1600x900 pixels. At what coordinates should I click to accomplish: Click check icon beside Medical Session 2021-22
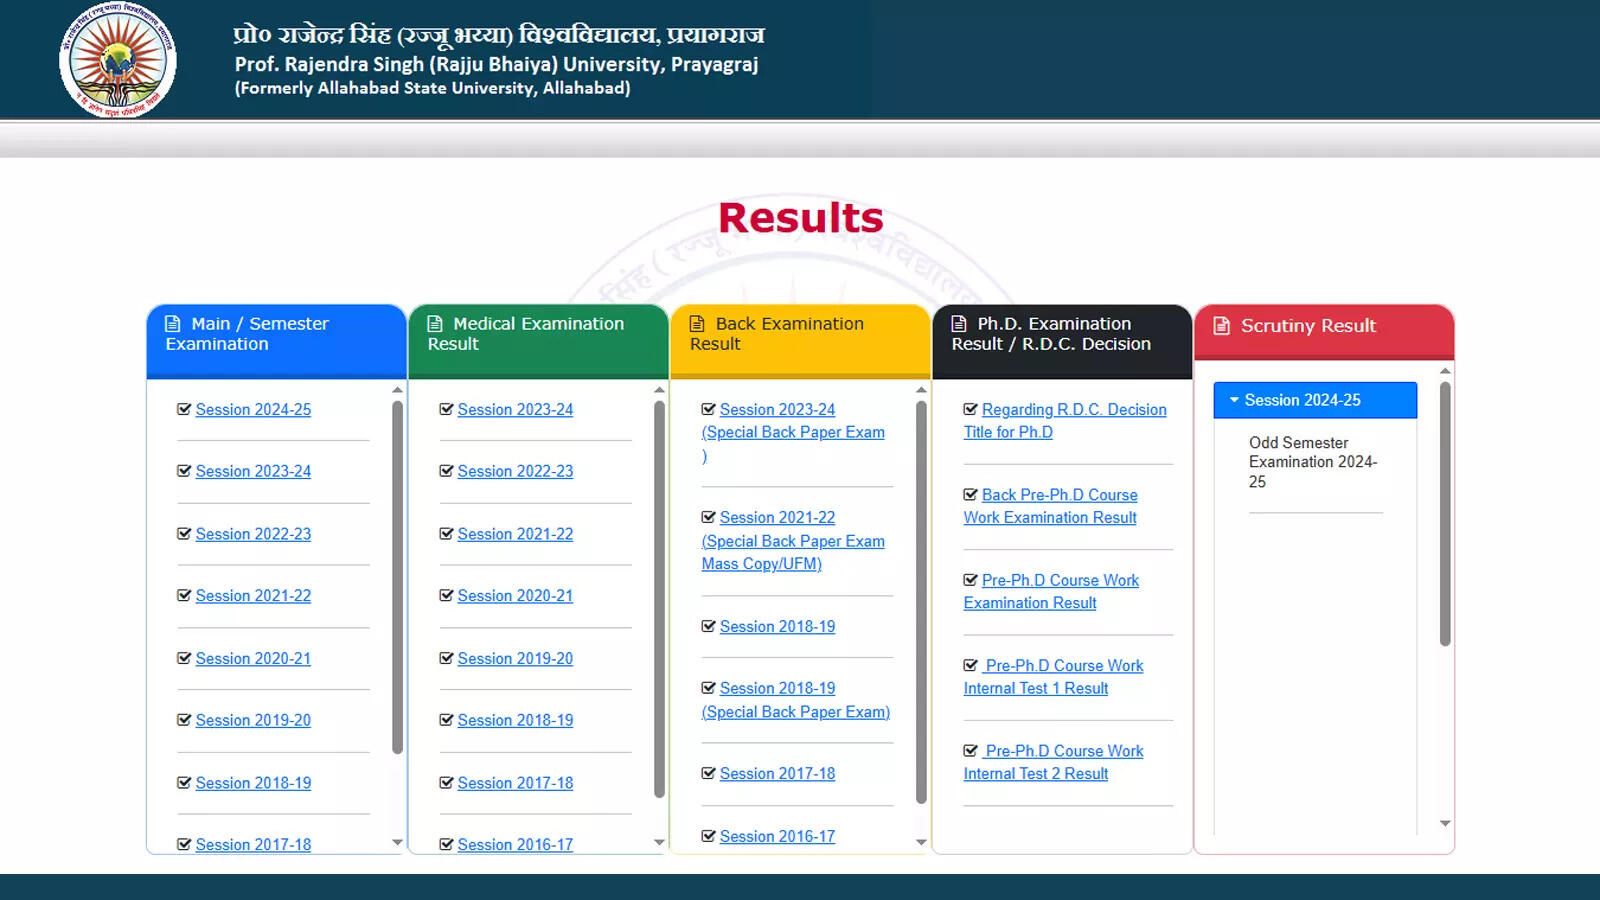tap(446, 534)
